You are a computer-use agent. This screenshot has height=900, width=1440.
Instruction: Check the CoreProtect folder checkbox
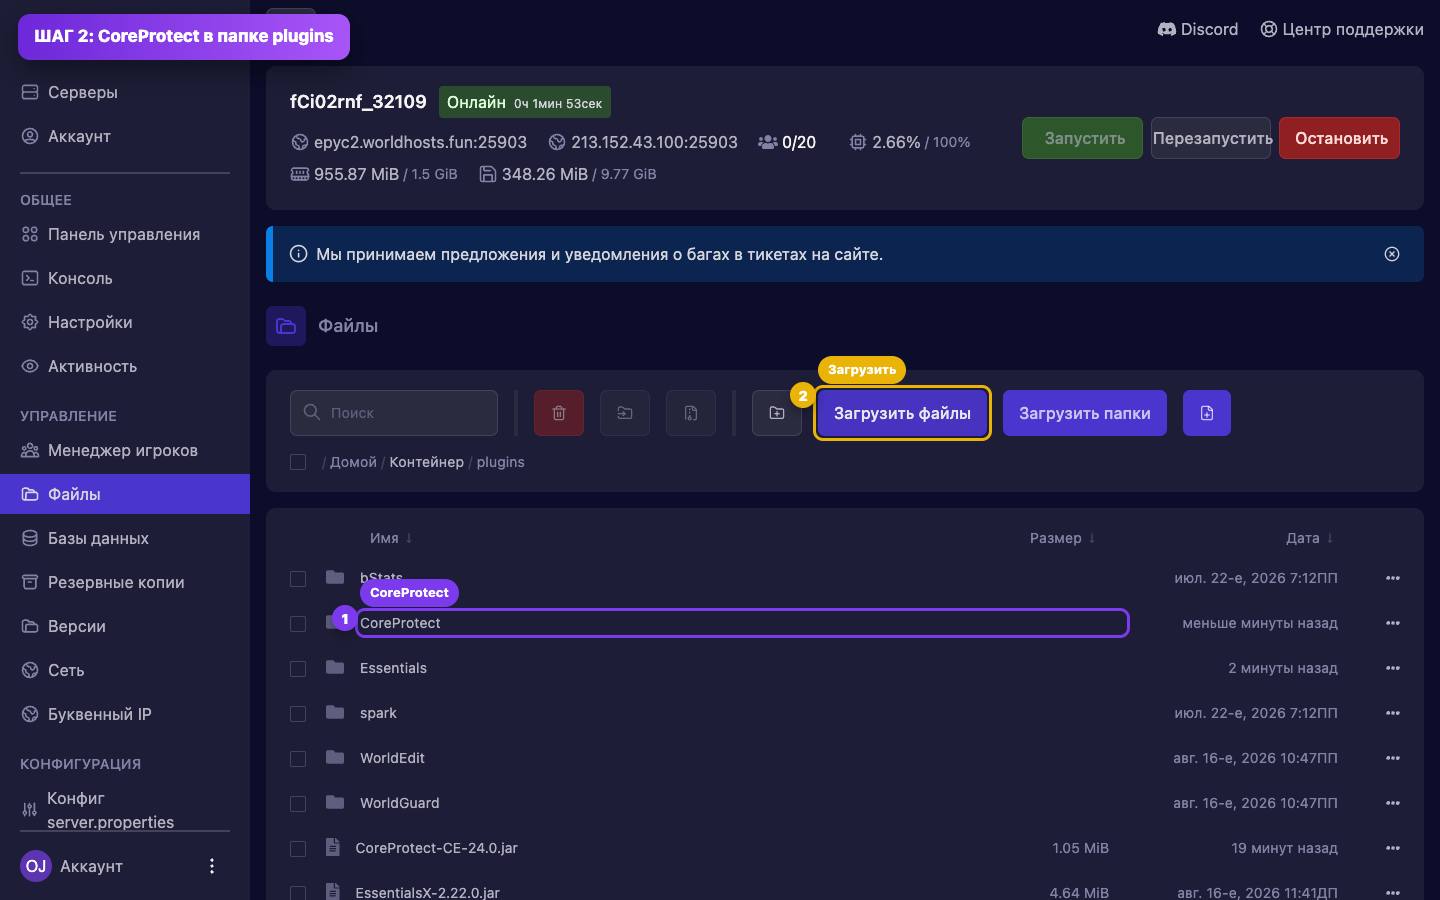[x=298, y=624]
